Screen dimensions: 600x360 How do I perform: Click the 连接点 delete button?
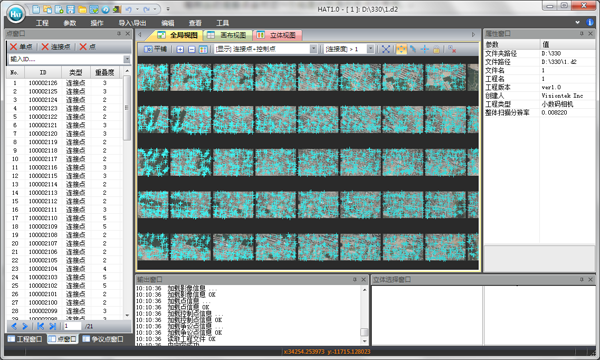pos(56,47)
